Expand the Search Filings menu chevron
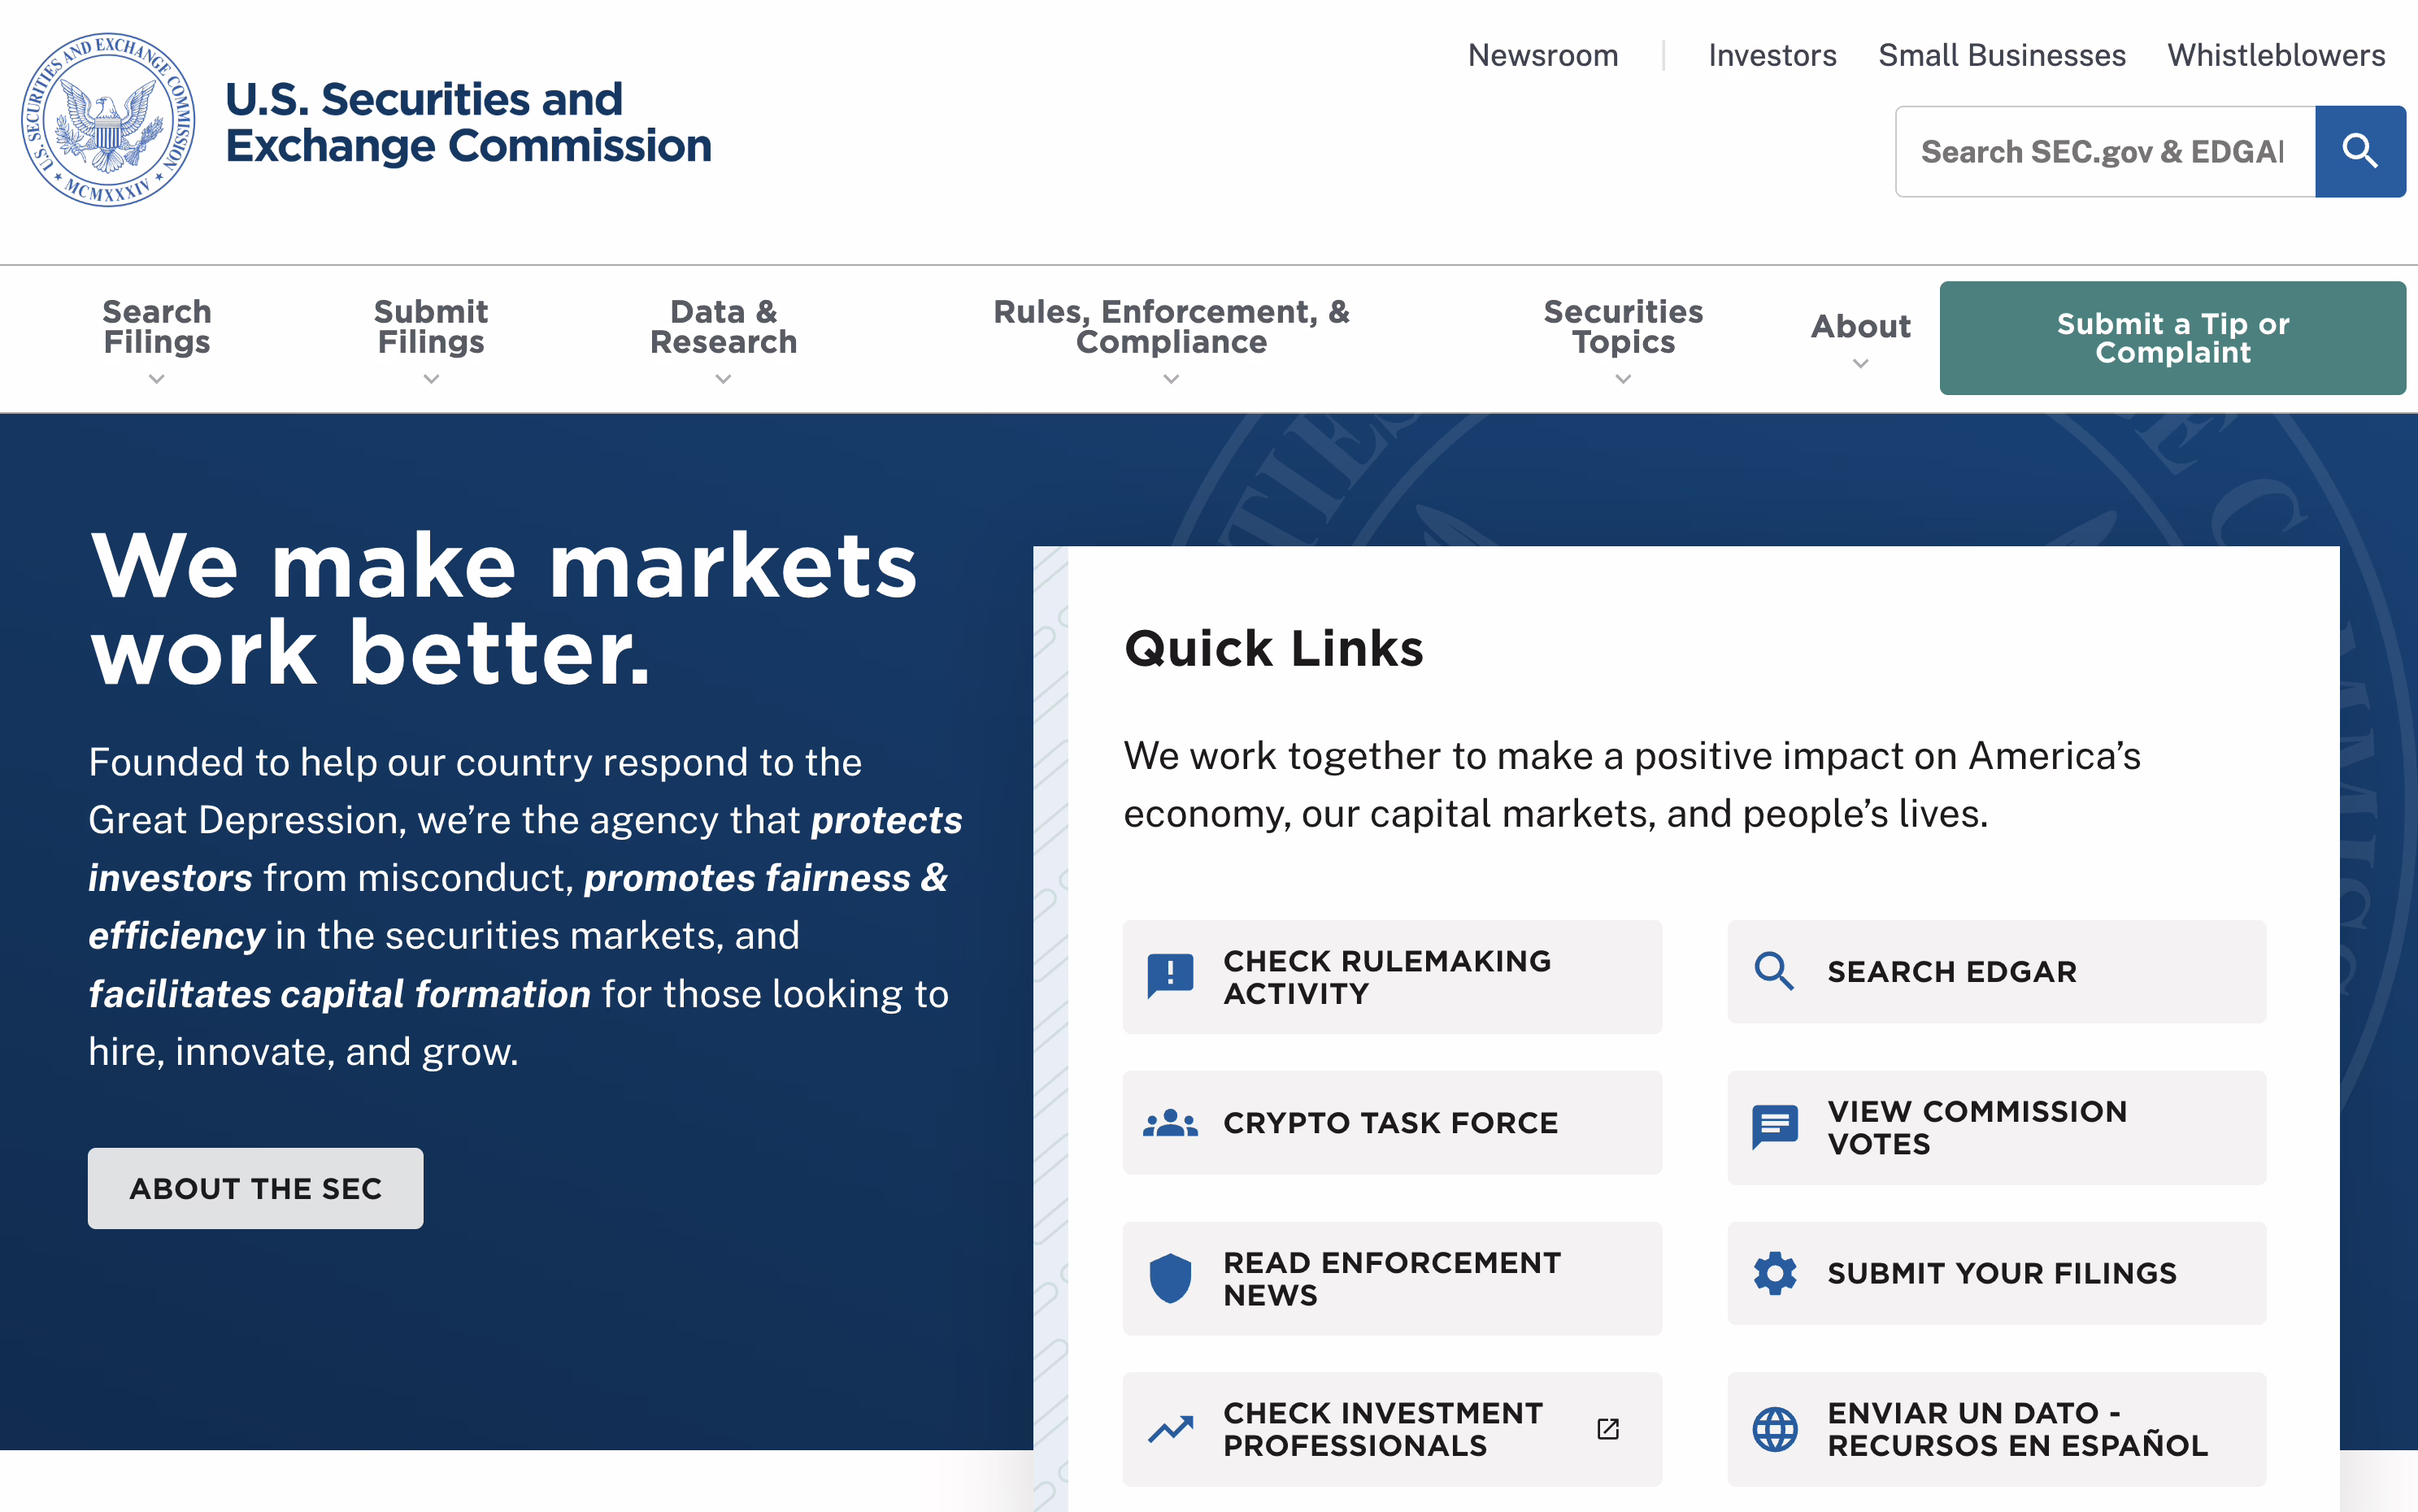The width and height of the screenshot is (2418, 1512). (x=156, y=379)
